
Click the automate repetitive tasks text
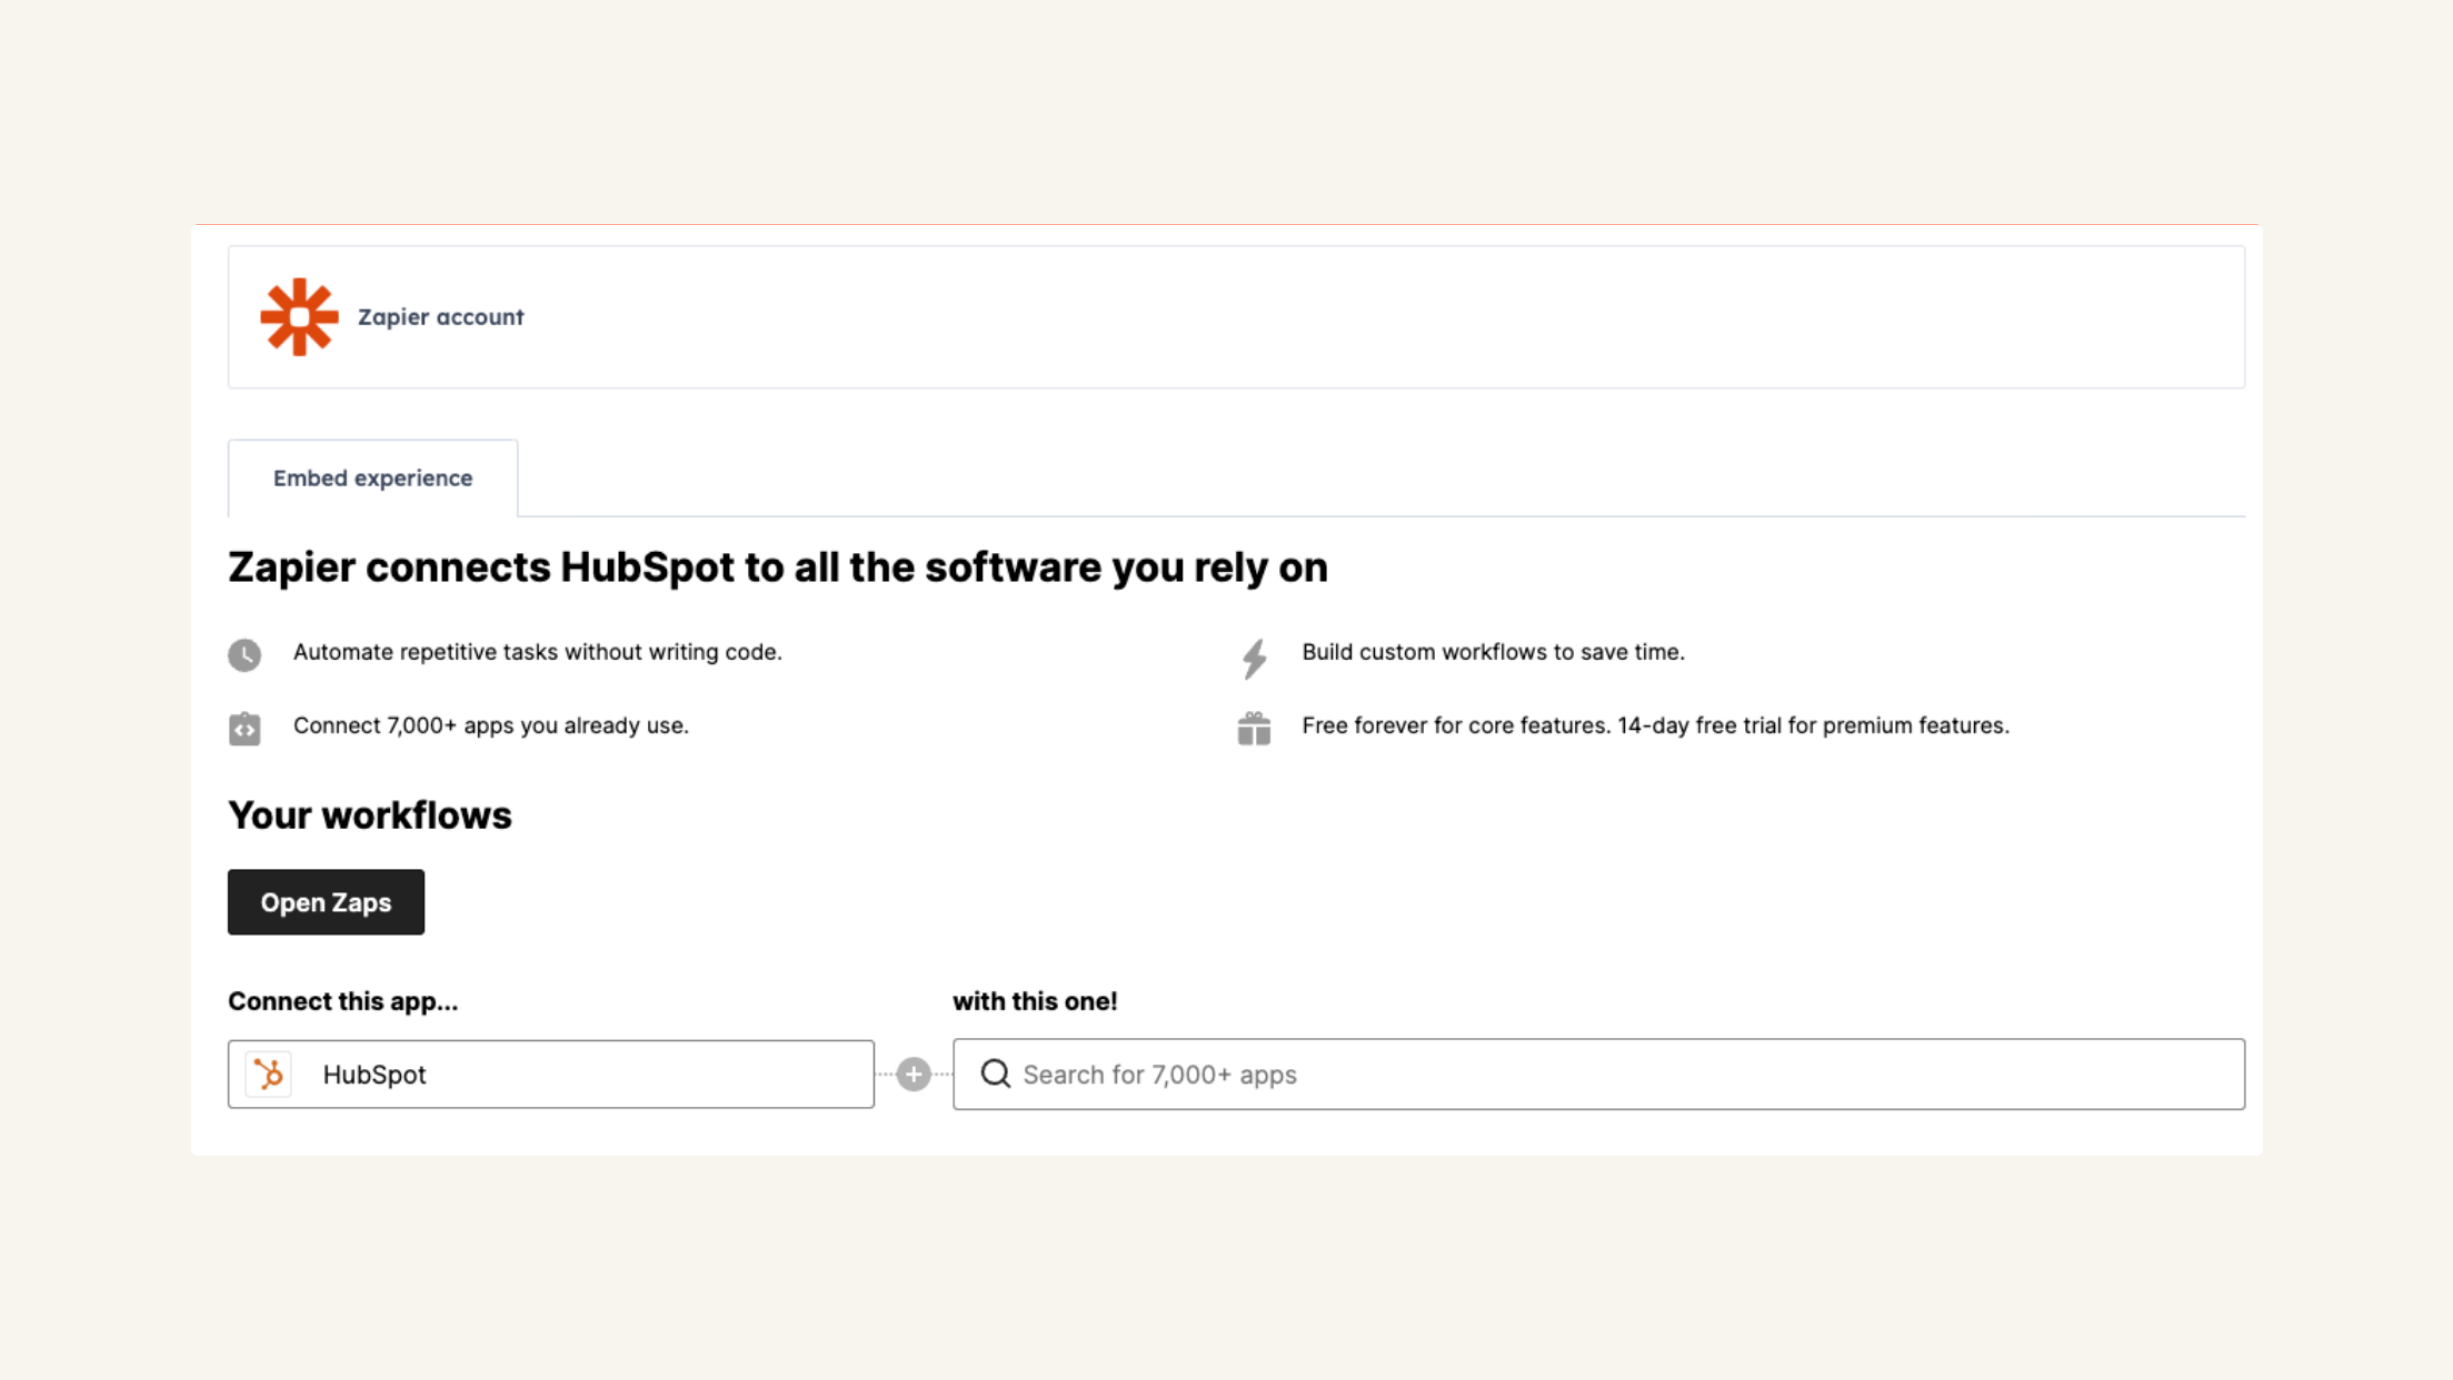tap(537, 651)
